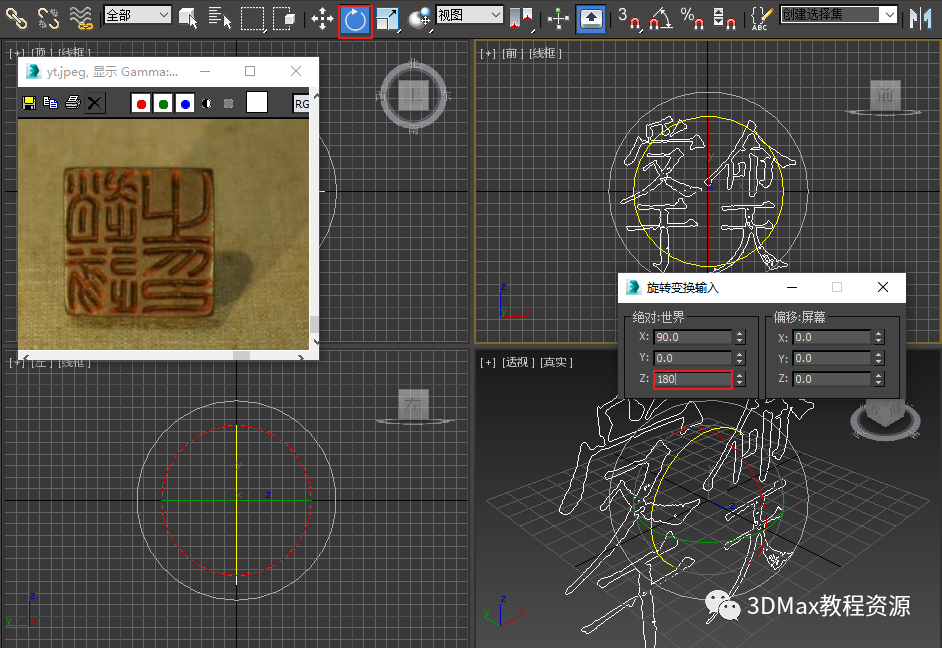The height and width of the screenshot is (648, 942).
Task: Toggle Keyboard Shortcut Override button
Action: tap(591, 19)
